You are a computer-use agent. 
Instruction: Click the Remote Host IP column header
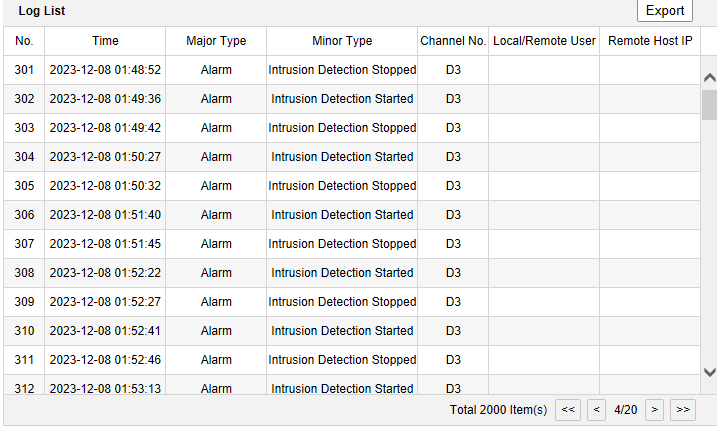pyautogui.click(x=650, y=41)
